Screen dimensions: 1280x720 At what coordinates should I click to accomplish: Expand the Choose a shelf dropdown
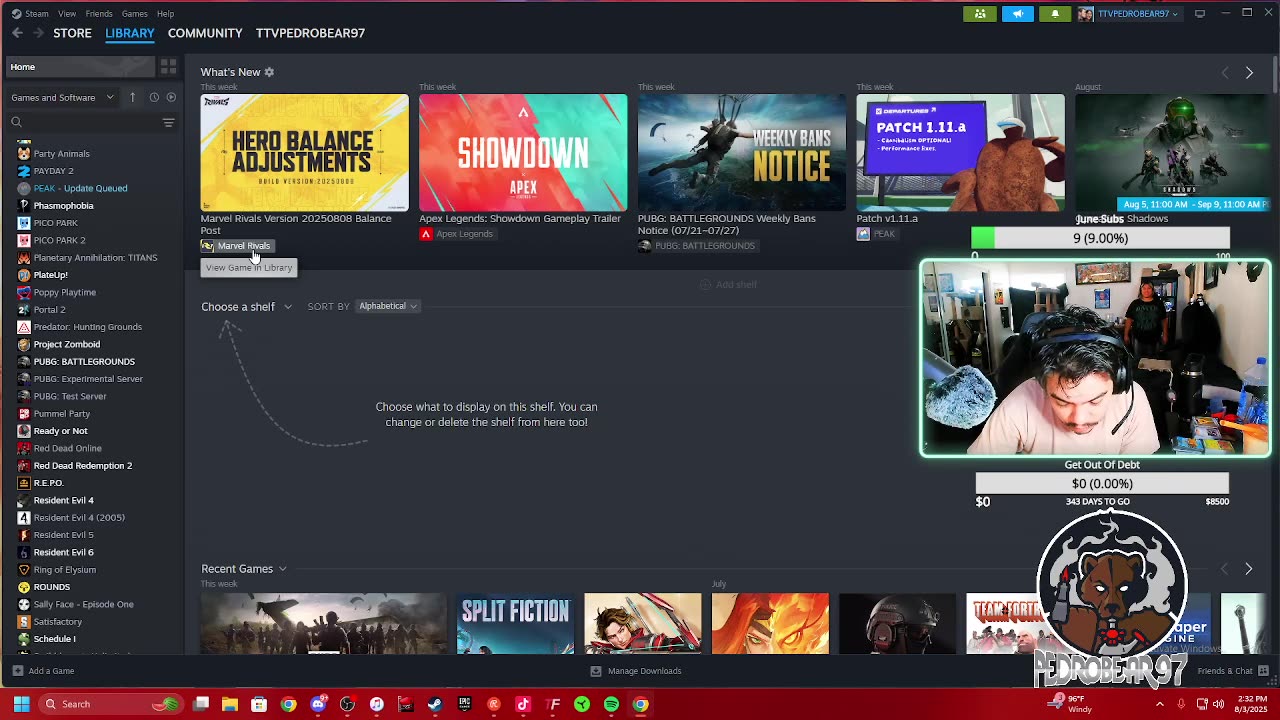pyautogui.click(x=246, y=306)
